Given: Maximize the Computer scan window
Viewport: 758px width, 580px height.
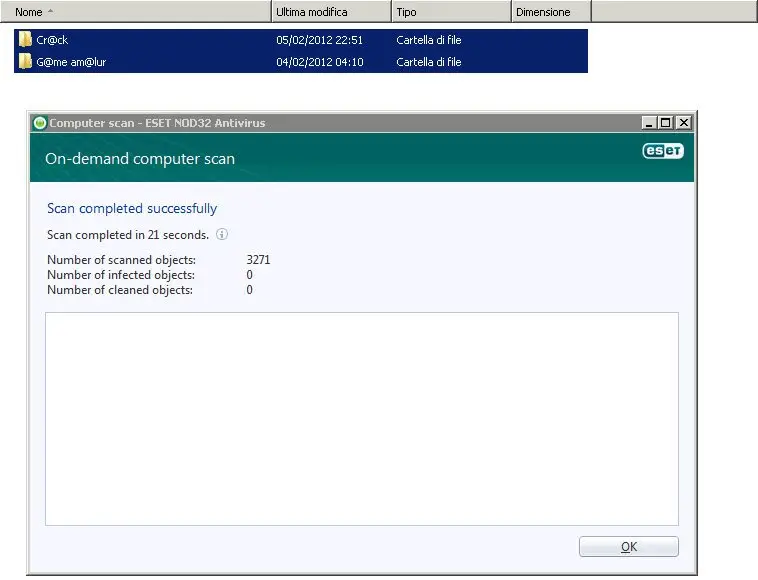Looking at the screenshot, I should (666, 123).
